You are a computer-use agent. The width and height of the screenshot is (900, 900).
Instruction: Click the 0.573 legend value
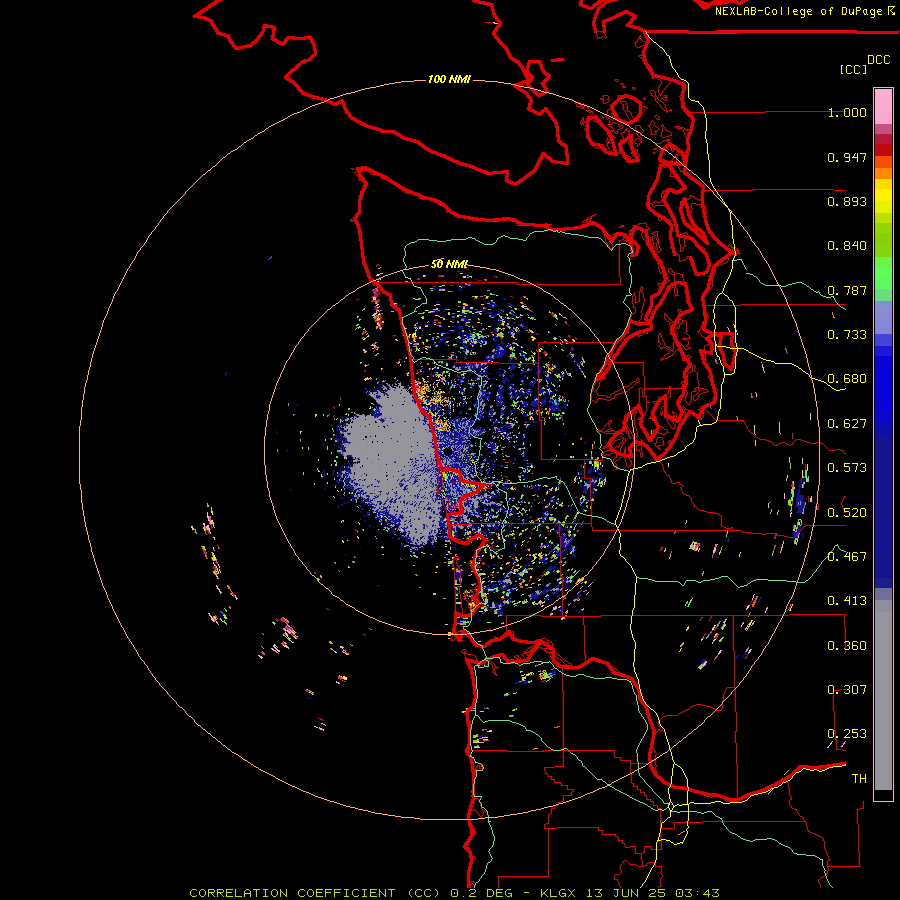click(847, 468)
